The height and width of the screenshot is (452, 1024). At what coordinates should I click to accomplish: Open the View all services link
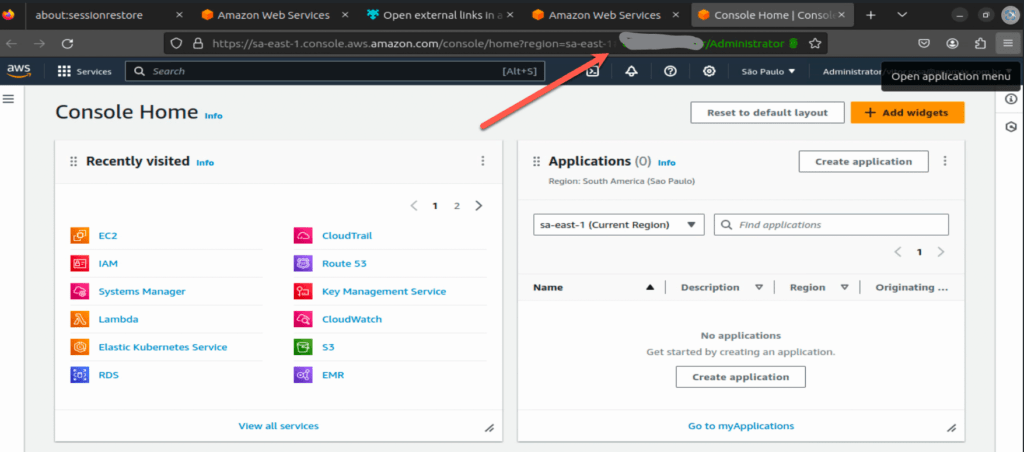279,426
